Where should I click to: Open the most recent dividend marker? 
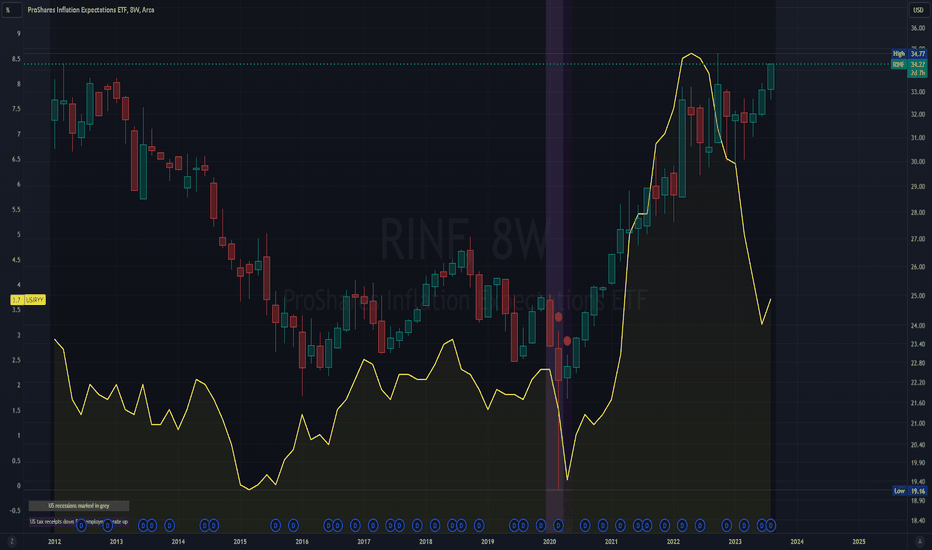point(771,526)
